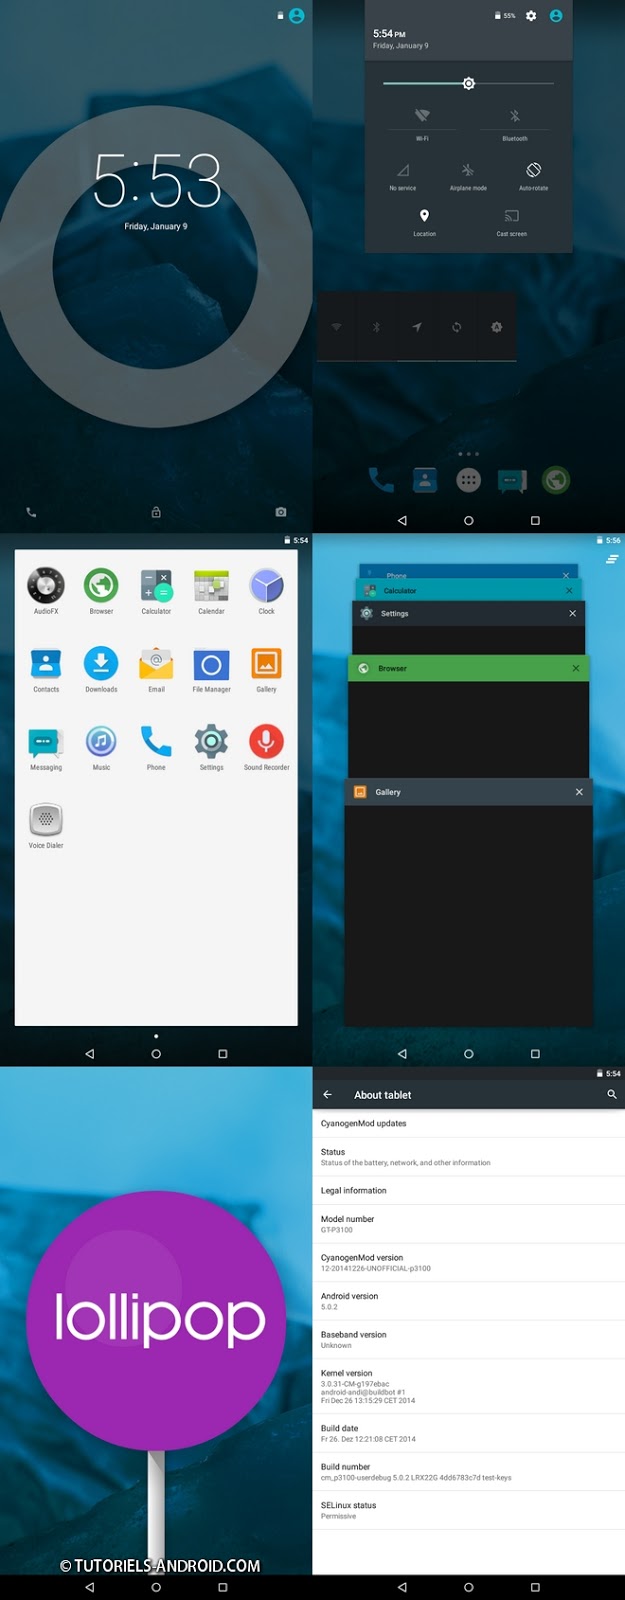Open the Contacts app in the app drawer
Viewport: 625px width, 1600px height.
click(x=46, y=664)
